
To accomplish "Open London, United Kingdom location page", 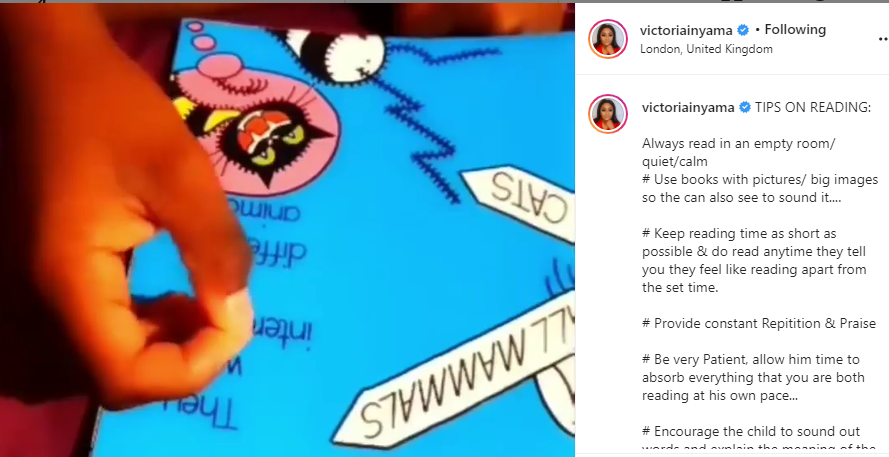I will pos(706,49).
